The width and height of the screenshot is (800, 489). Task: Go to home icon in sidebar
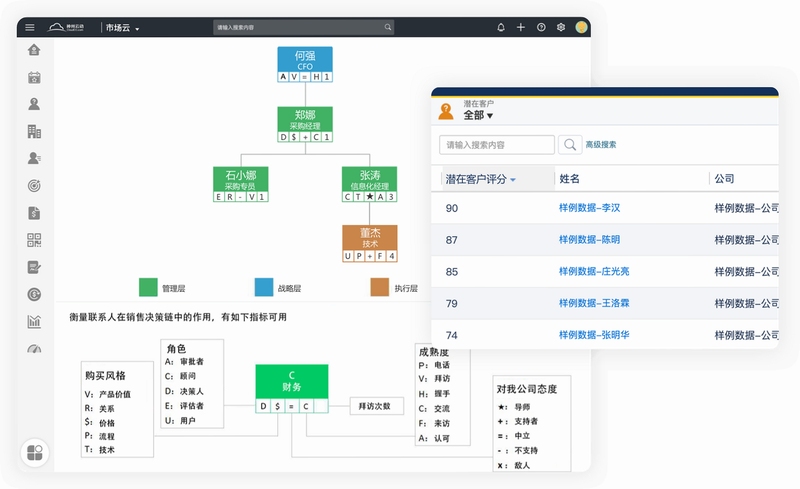pyautogui.click(x=34, y=50)
